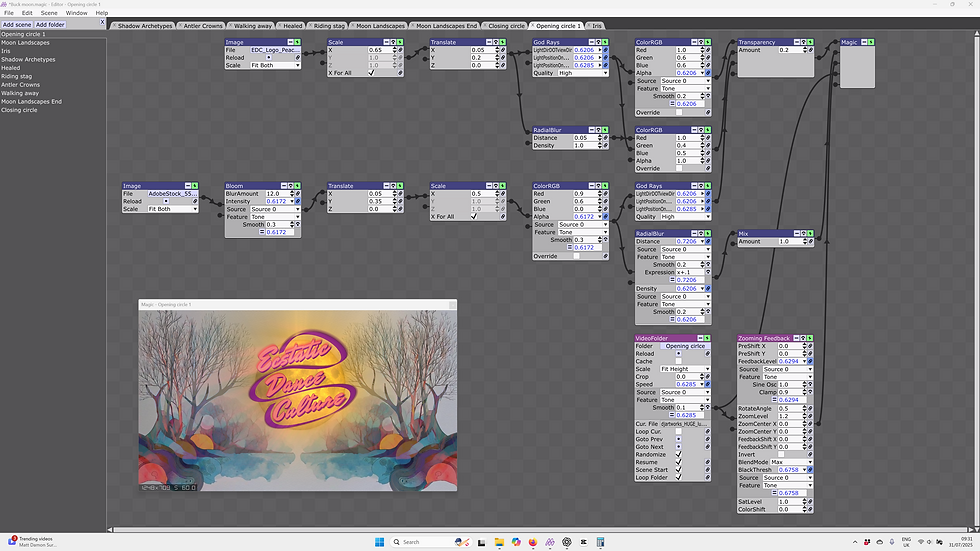Expand VideoFolder Speed modifier arrow
This screenshot has height=551, width=980.
pyautogui.click(x=701, y=384)
